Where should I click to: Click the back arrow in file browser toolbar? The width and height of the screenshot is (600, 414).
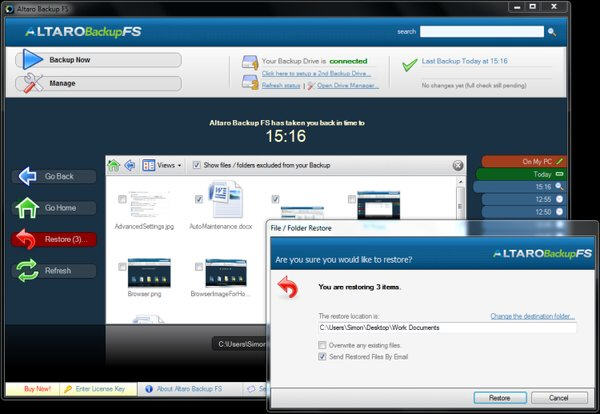pos(130,165)
